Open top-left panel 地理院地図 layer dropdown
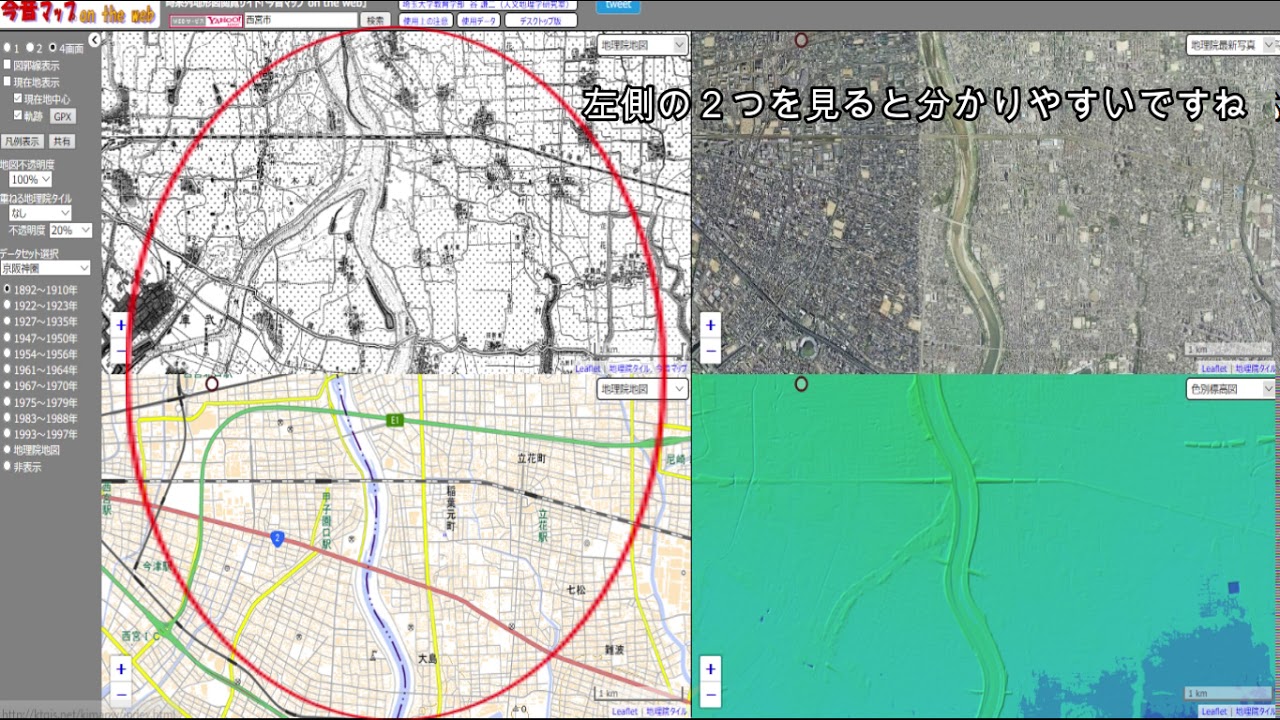The height and width of the screenshot is (720, 1280). click(x=642, y=45)
